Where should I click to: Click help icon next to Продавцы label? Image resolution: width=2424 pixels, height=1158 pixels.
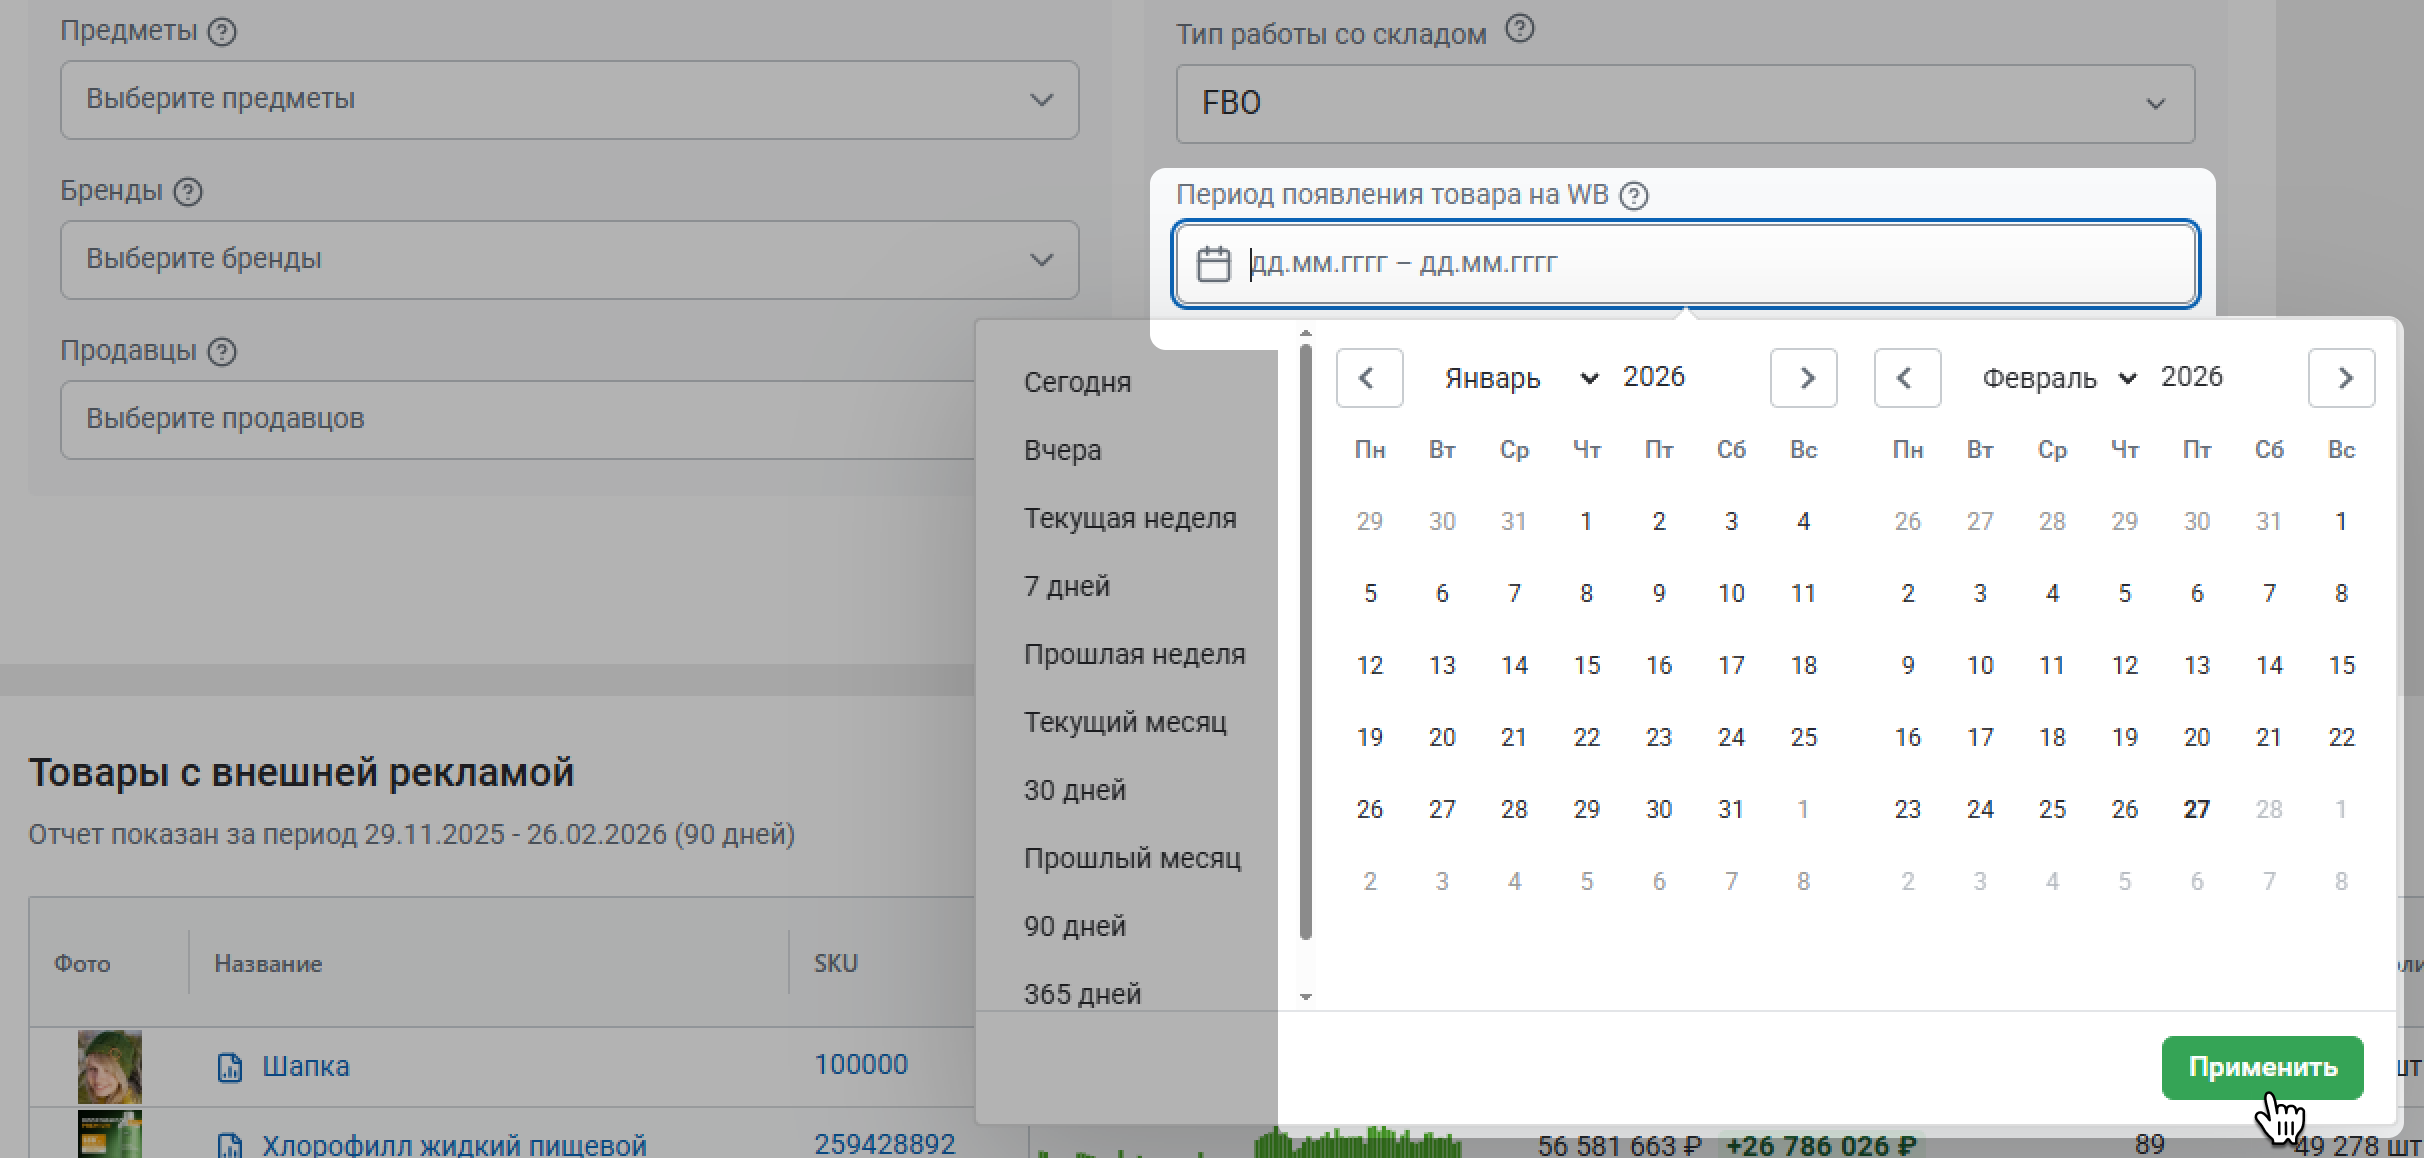point(222,352)
